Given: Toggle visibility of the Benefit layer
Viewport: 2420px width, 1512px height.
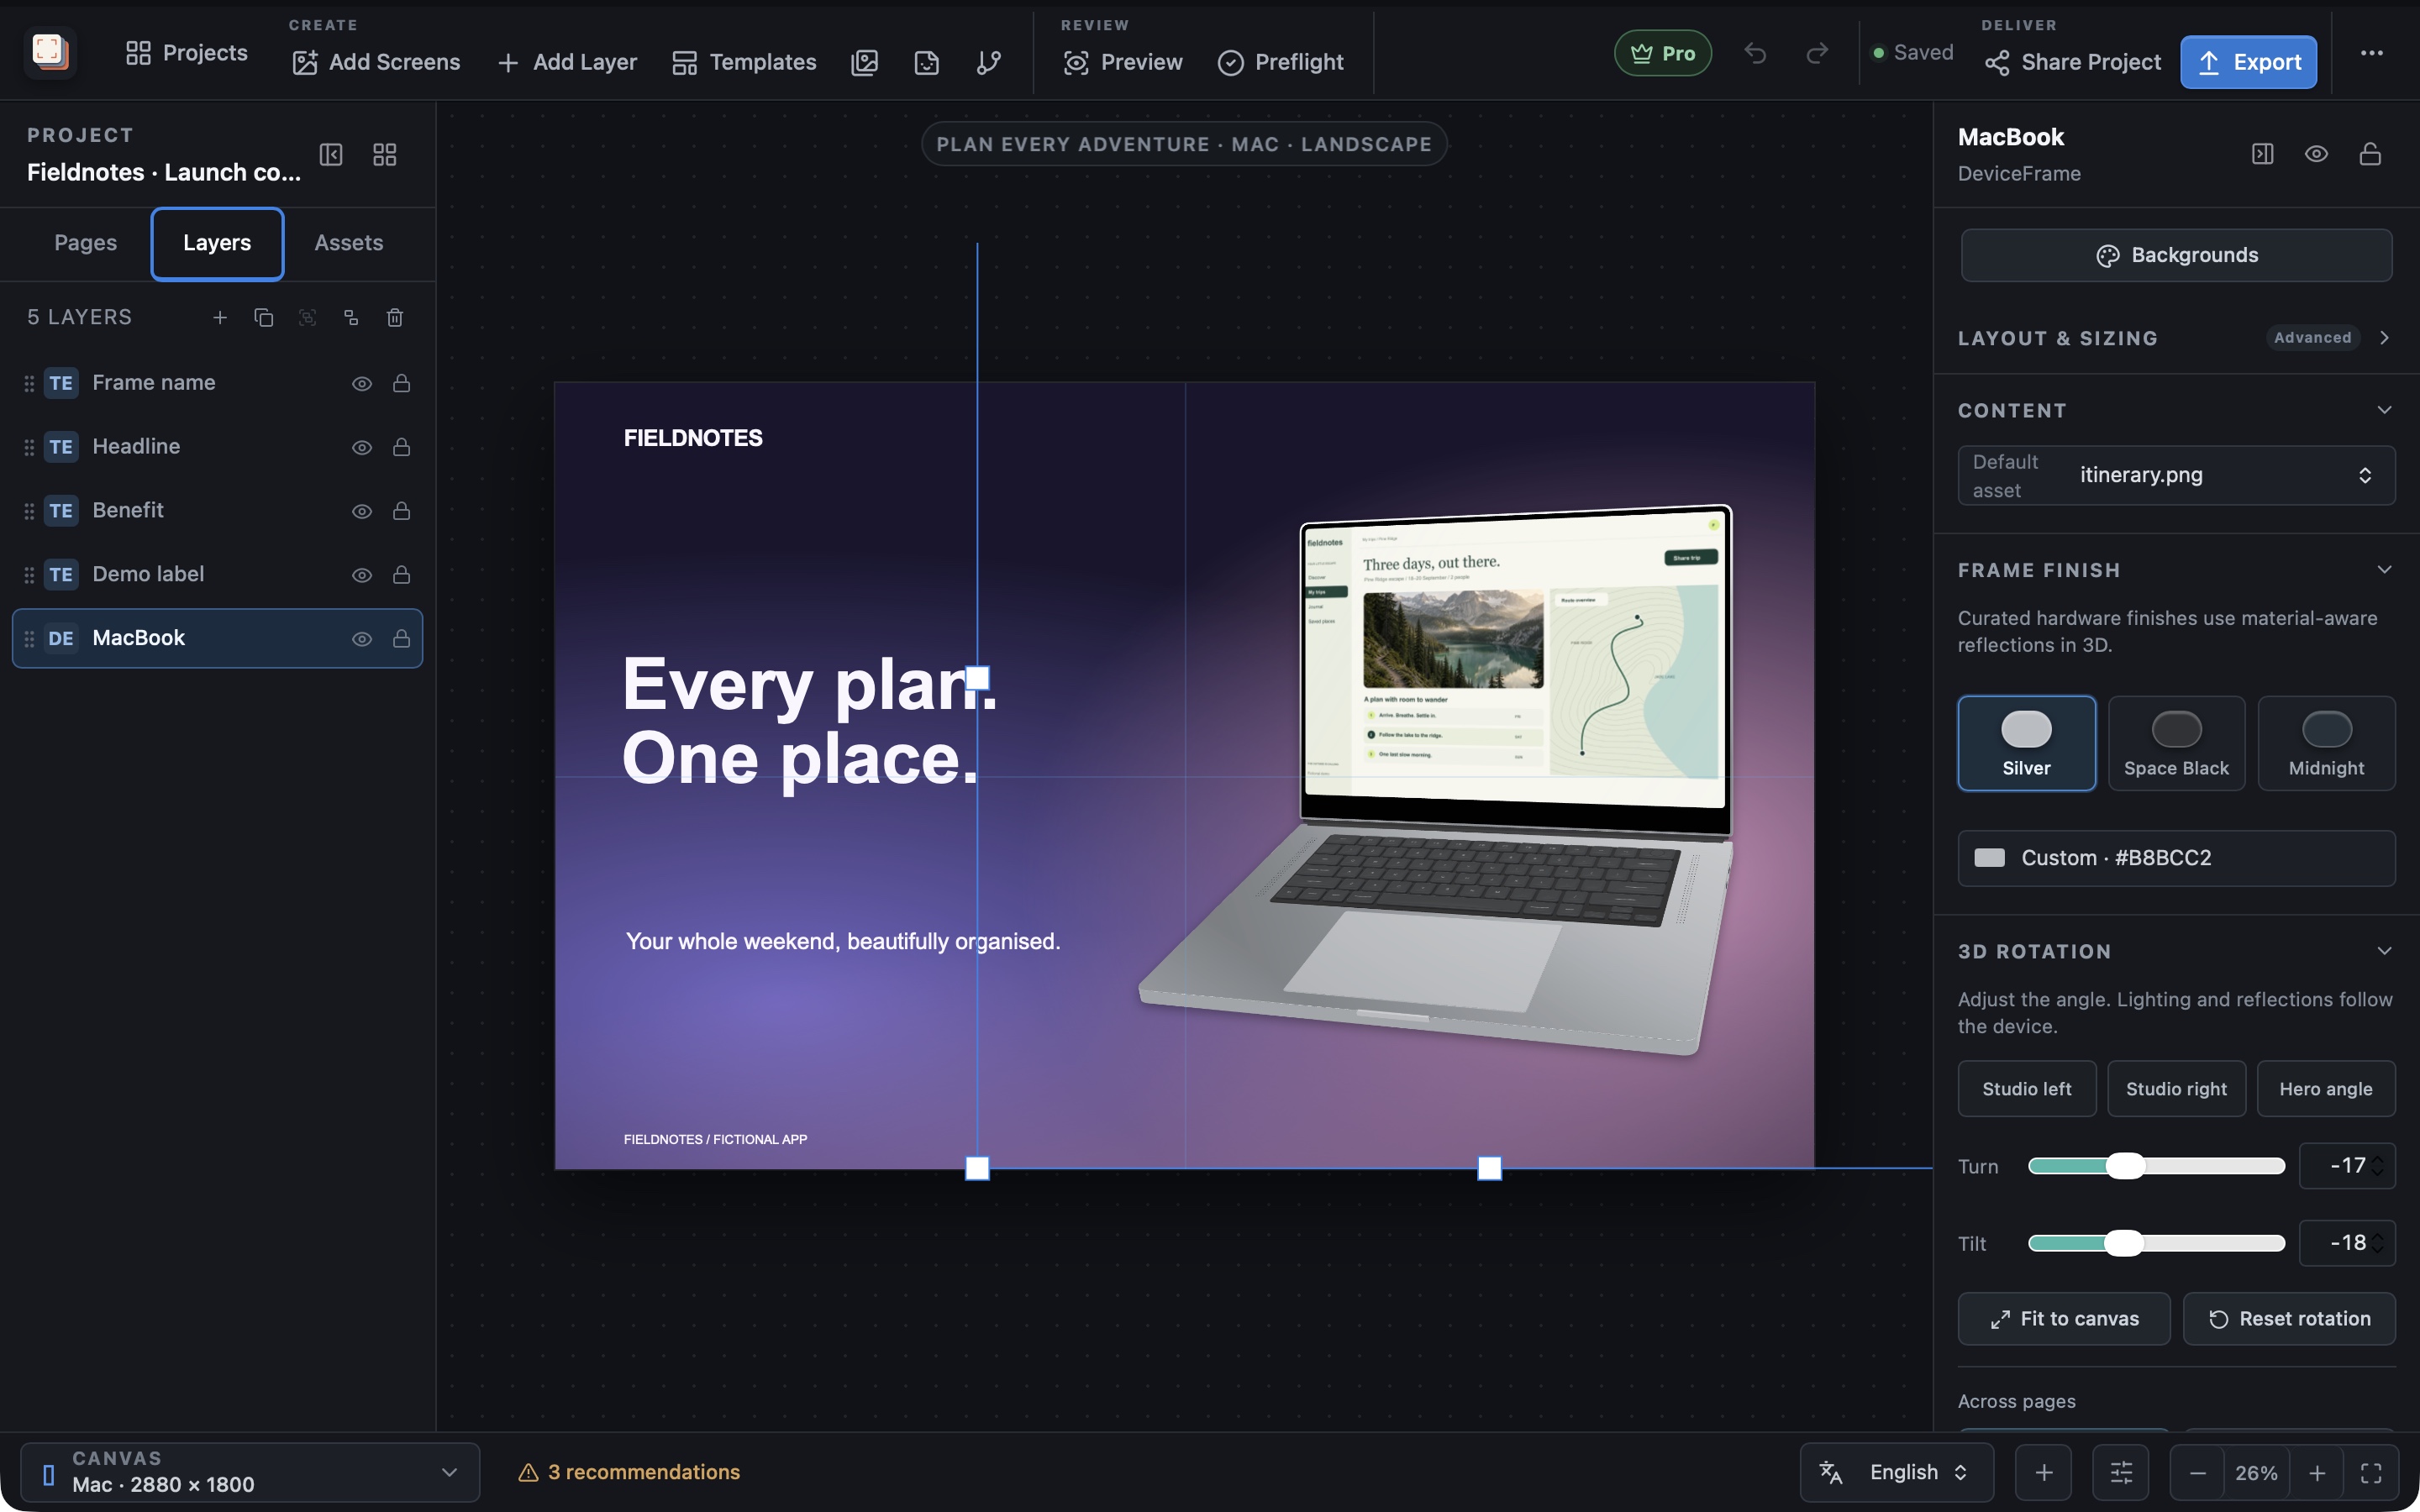Looking at the screenshot, I should 362,511.
